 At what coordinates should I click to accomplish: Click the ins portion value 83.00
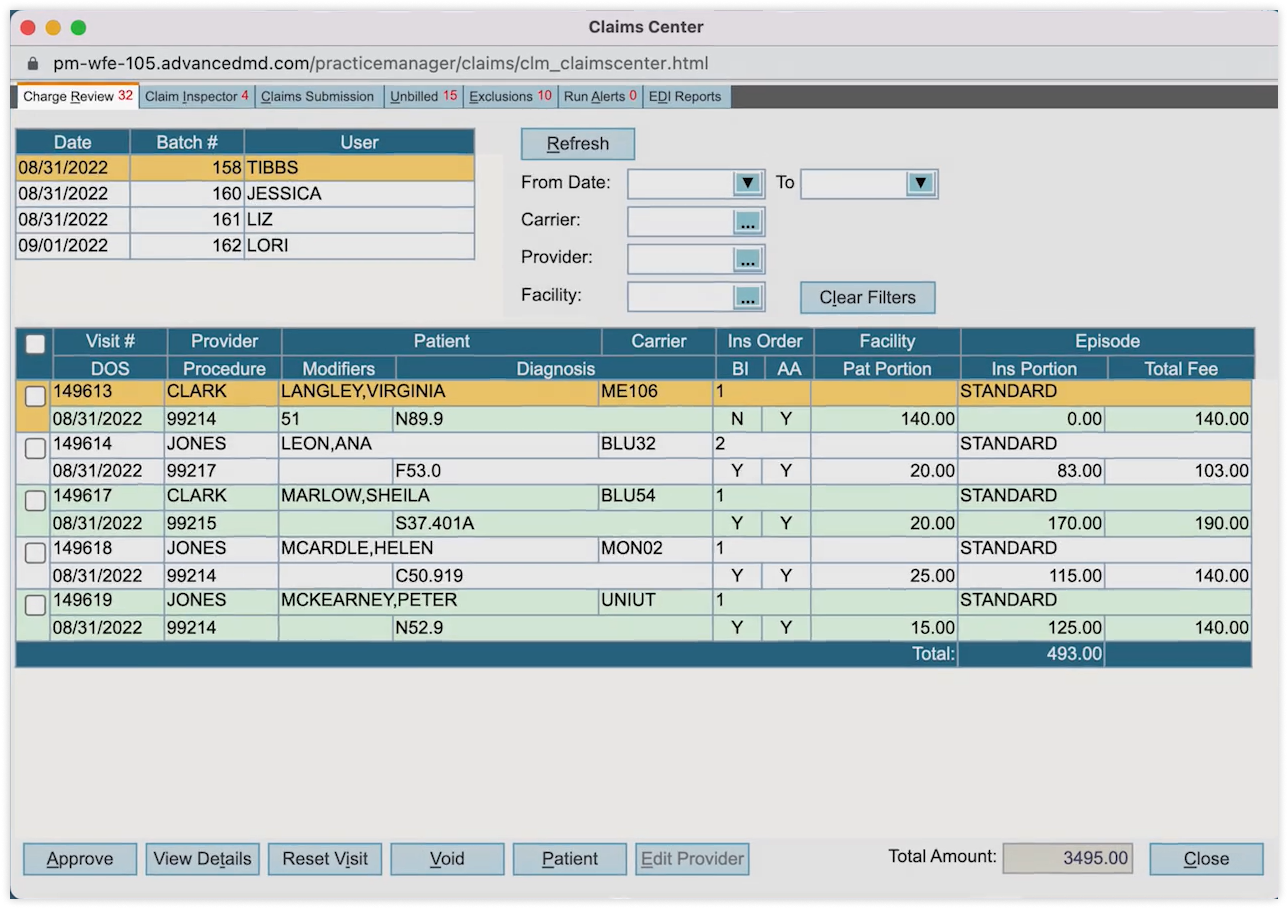pos(1079,471)
